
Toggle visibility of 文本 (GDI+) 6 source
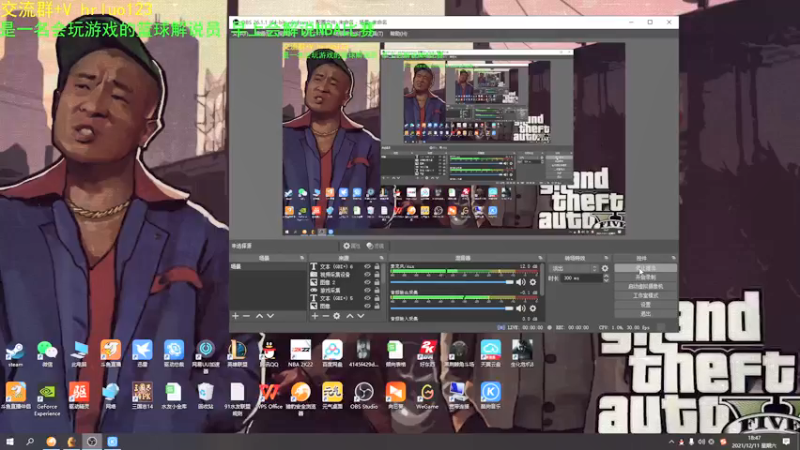(x=367, y=266)
